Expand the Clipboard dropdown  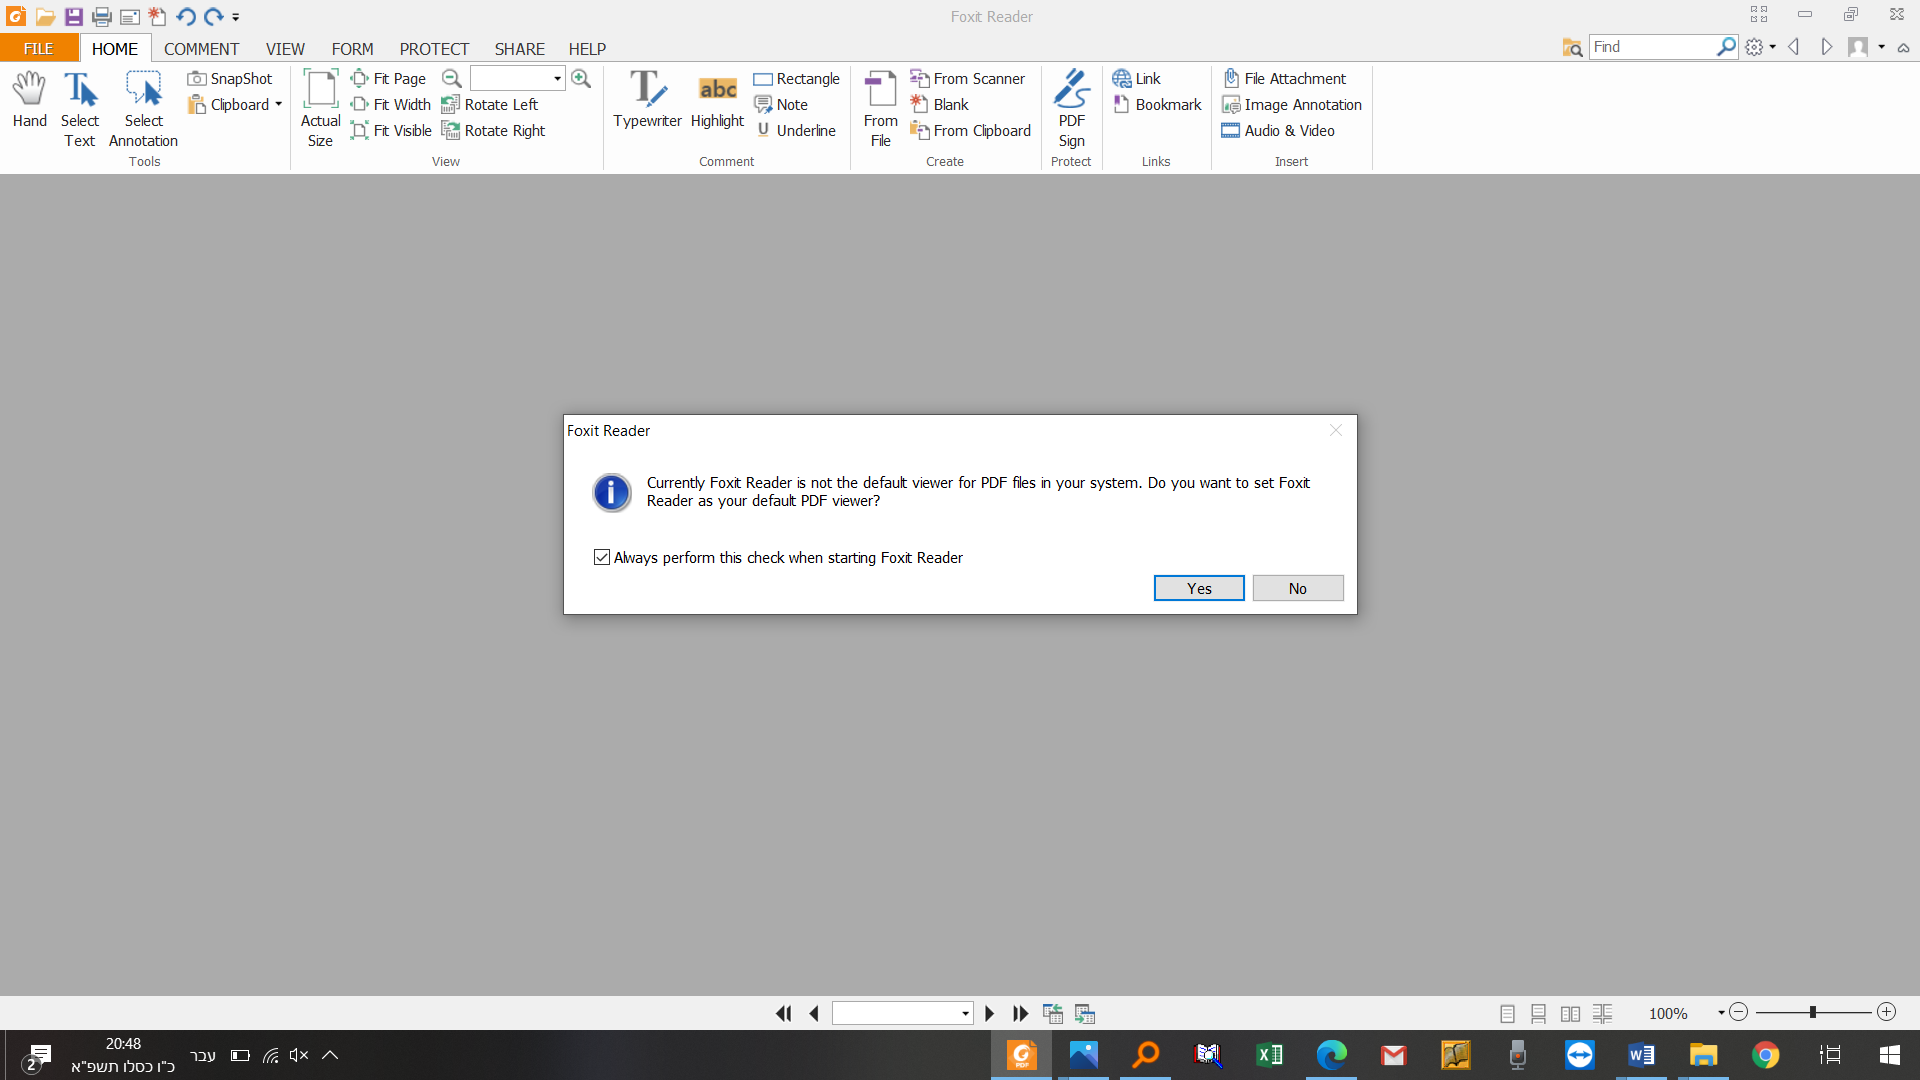(x=278, y=104)
